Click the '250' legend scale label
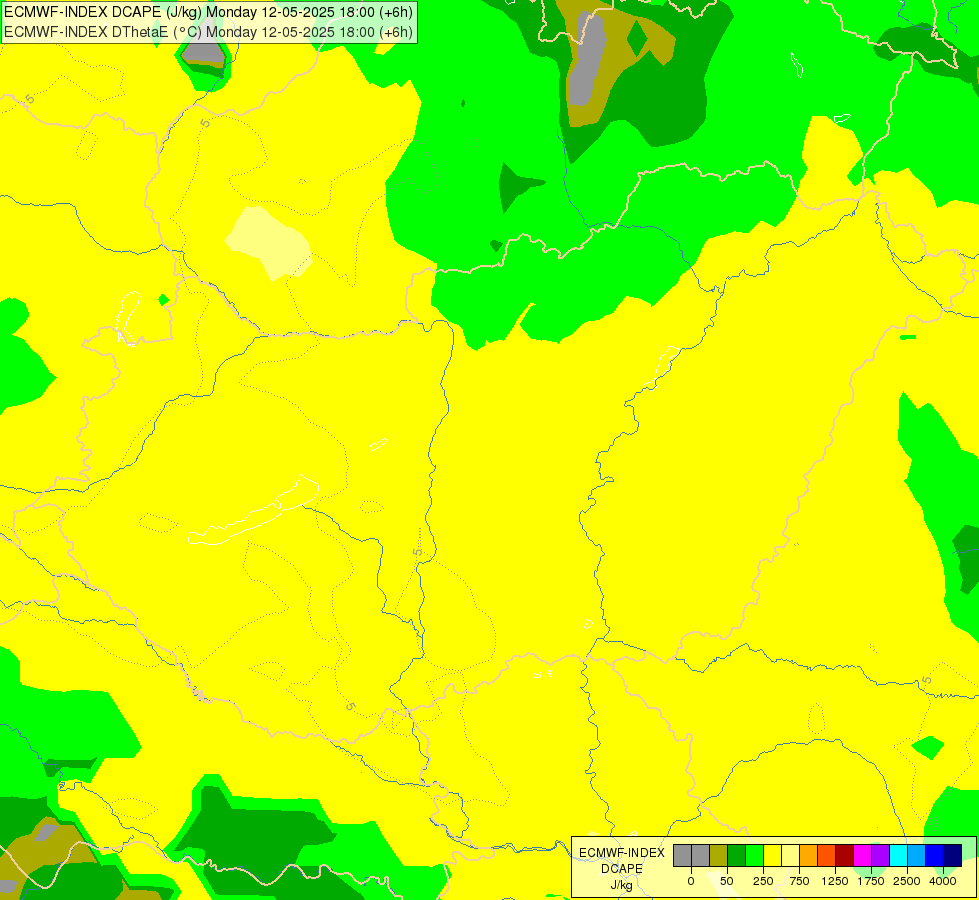The height and width of the screenshot is (900, 979). 763,881
